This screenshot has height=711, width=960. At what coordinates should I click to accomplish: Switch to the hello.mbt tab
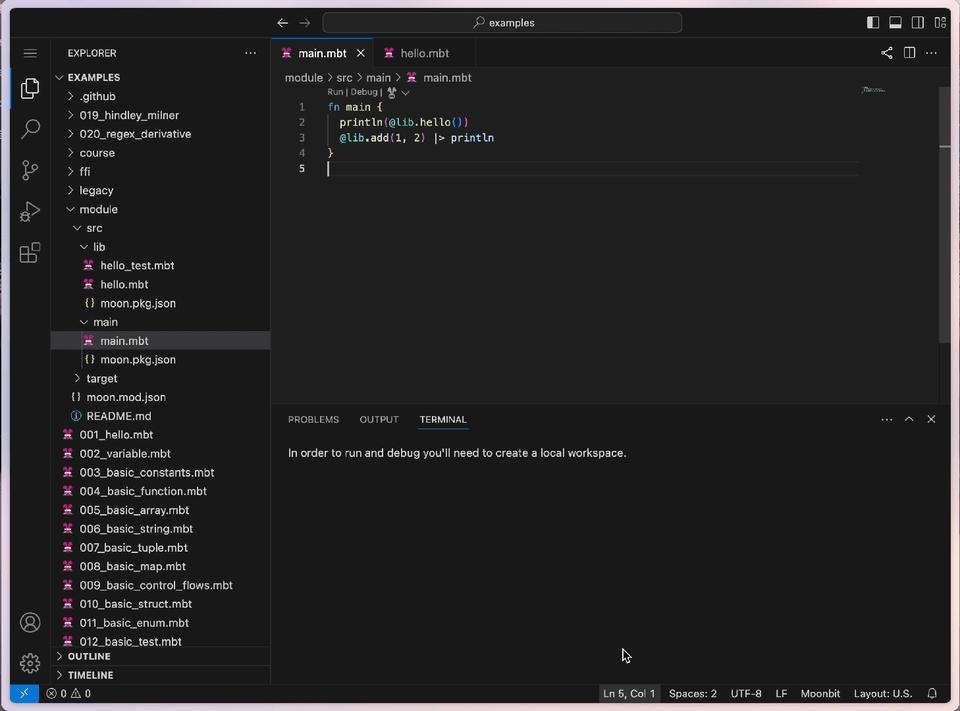424,53
